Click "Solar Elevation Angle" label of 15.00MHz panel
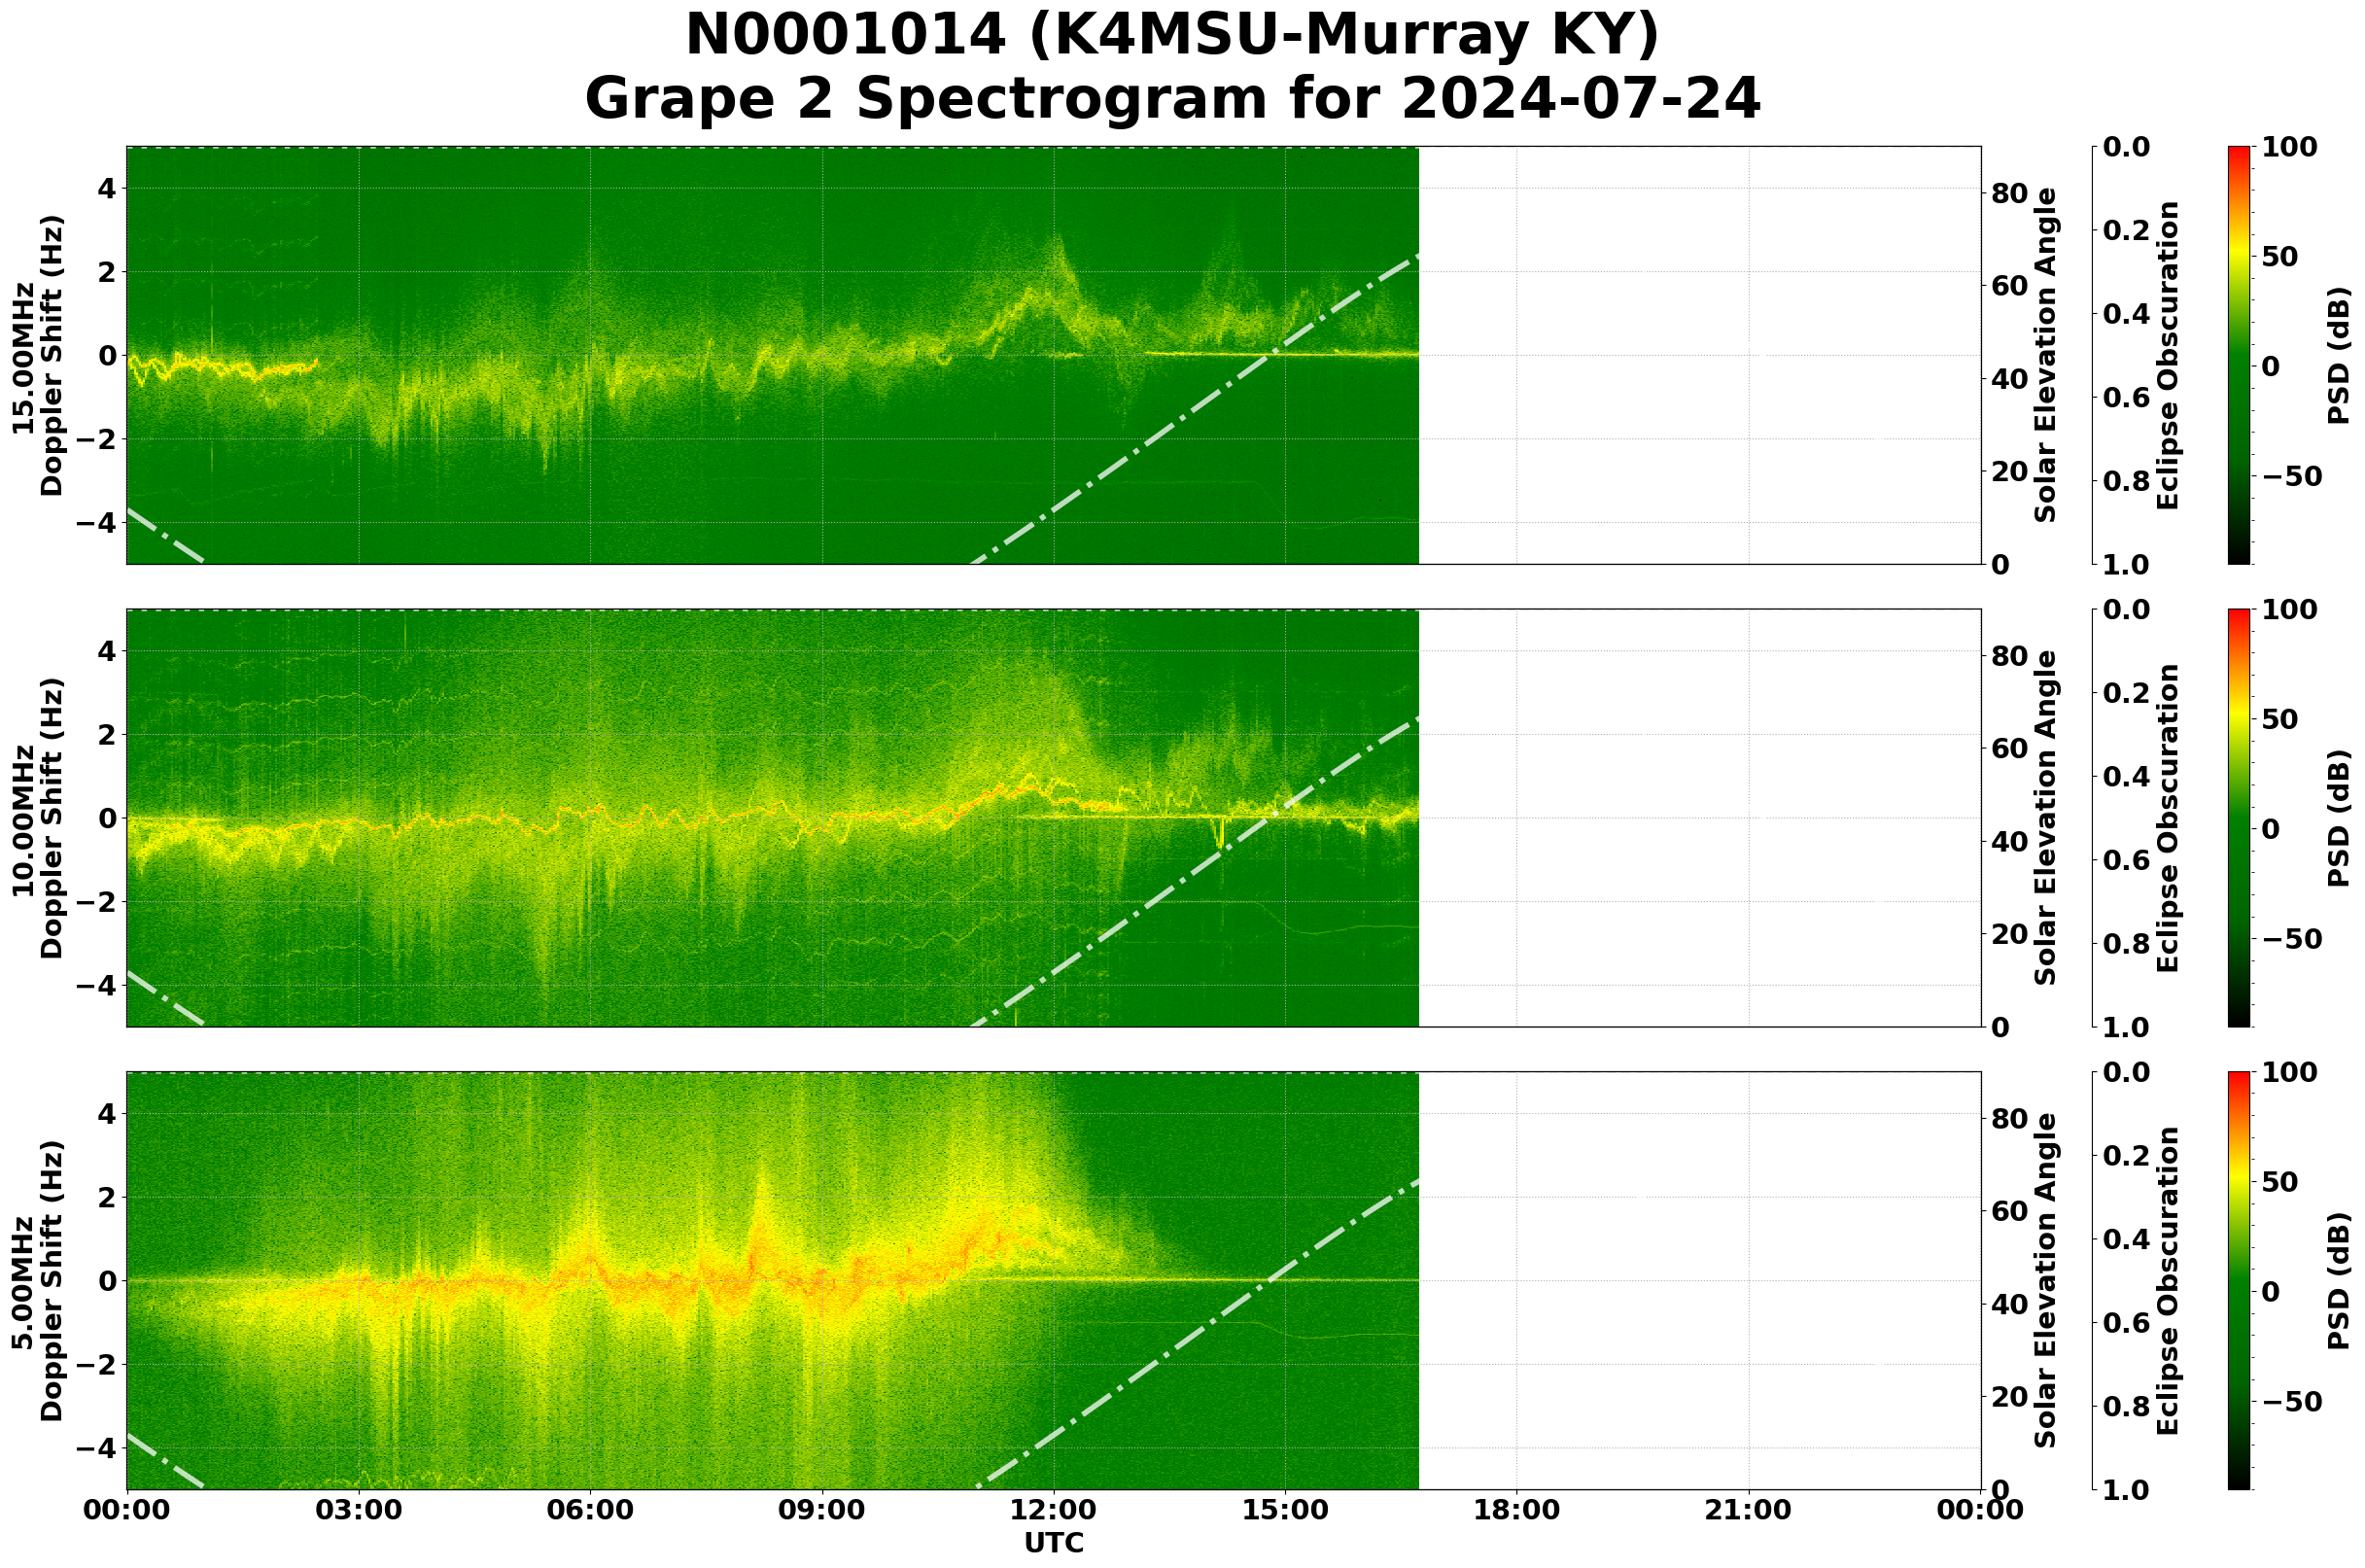This screenshot has width=2365, height=1568. (2046, 355)
